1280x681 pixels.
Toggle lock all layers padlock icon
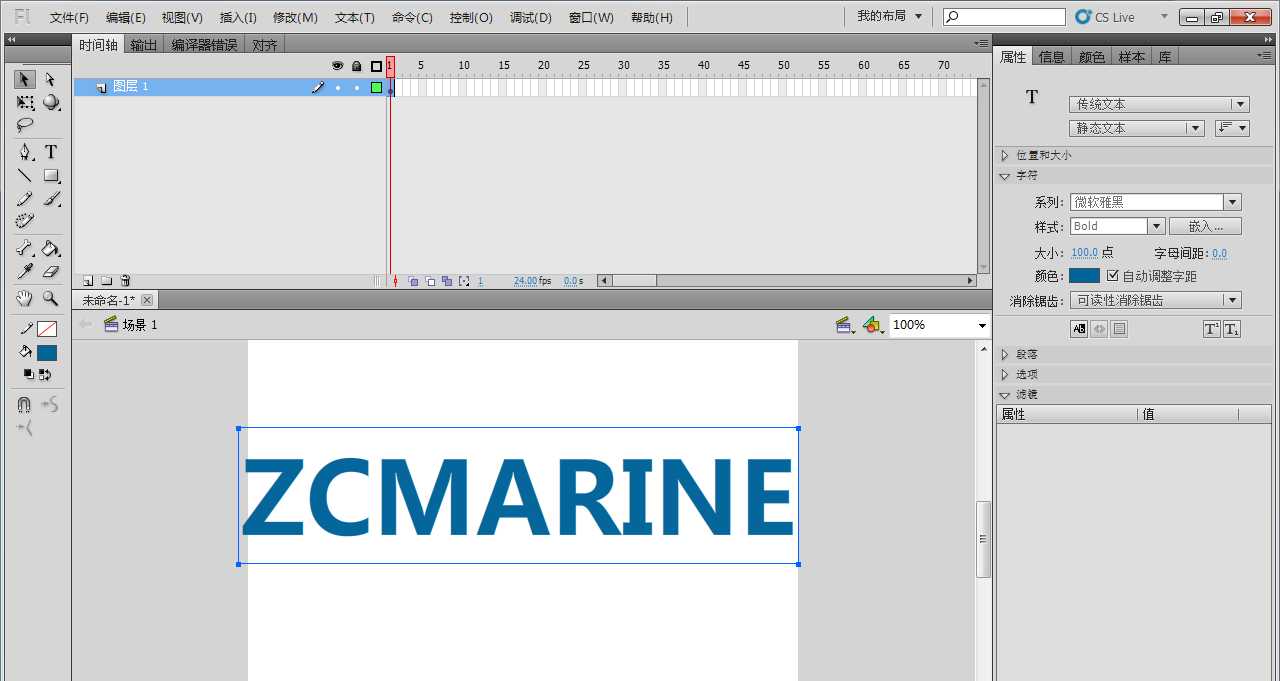pyautogui.click(x=357, y=66)
